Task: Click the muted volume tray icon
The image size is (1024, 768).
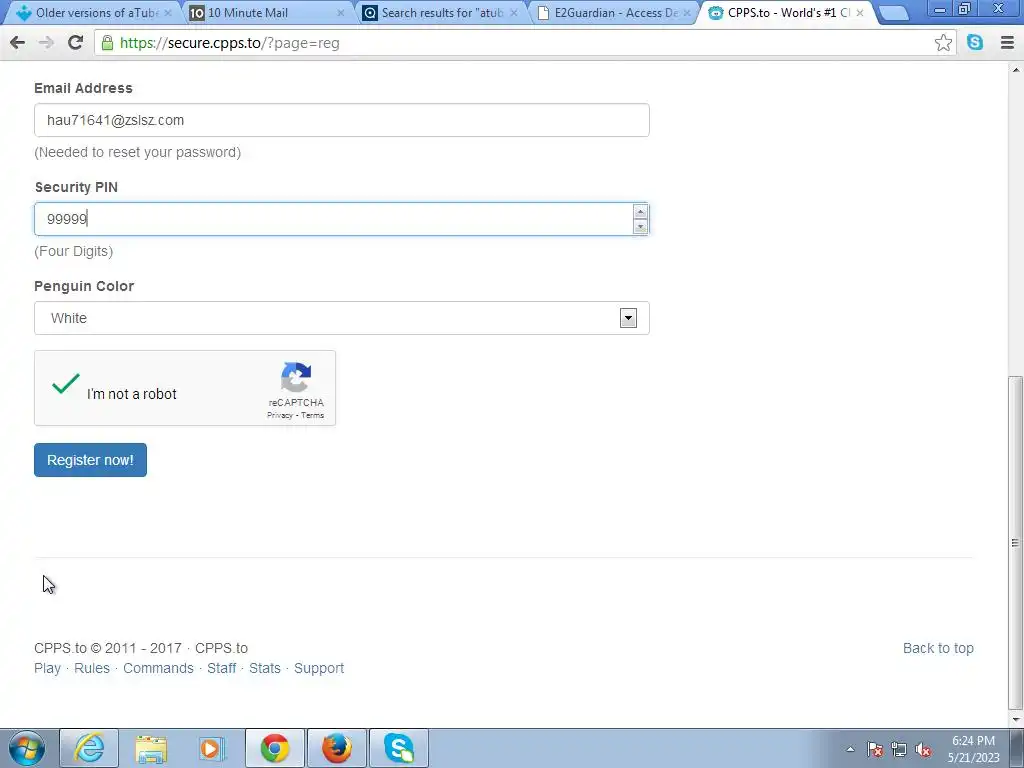Action: tap(923, 749)
